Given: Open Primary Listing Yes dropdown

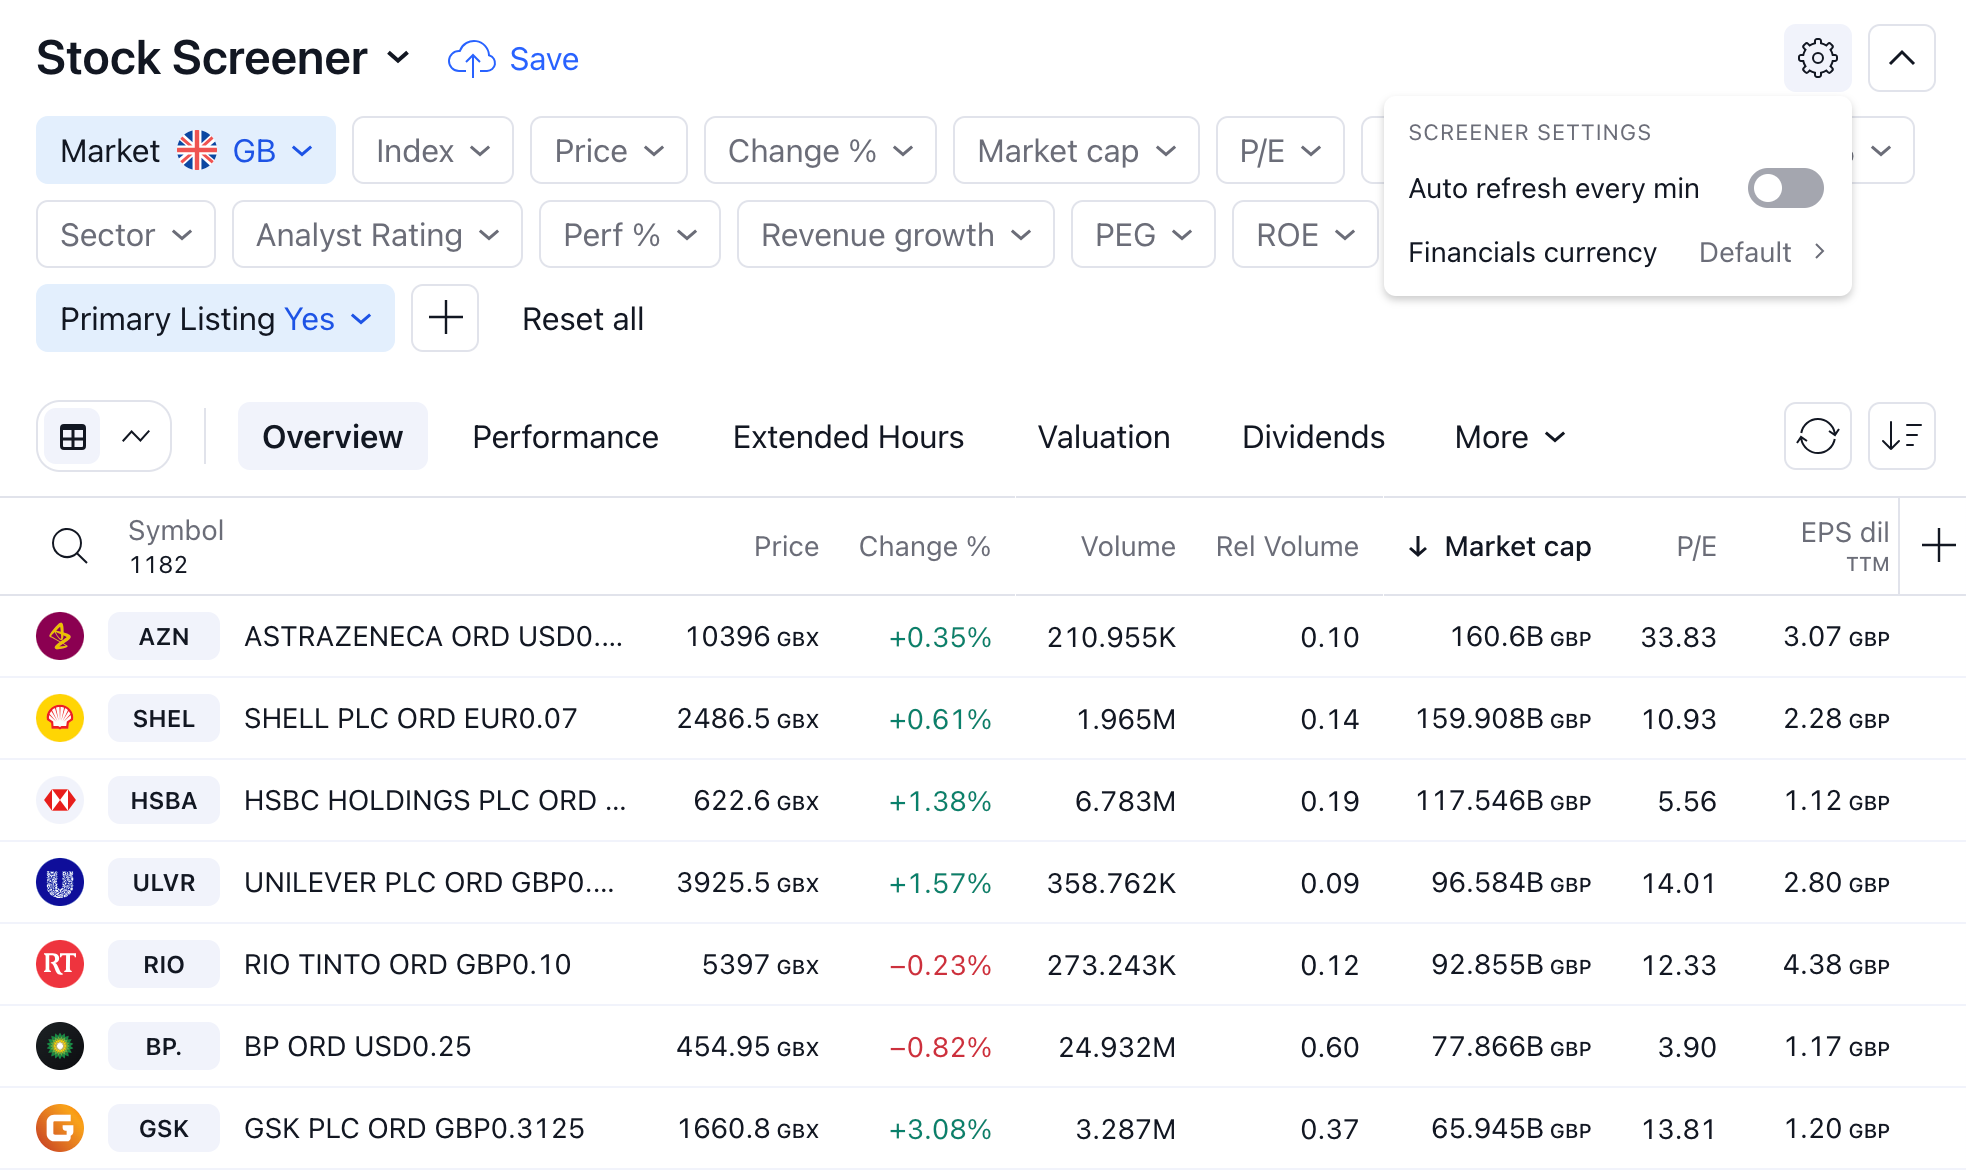Looking at the screenshot, I should click(x=215, y=319).
